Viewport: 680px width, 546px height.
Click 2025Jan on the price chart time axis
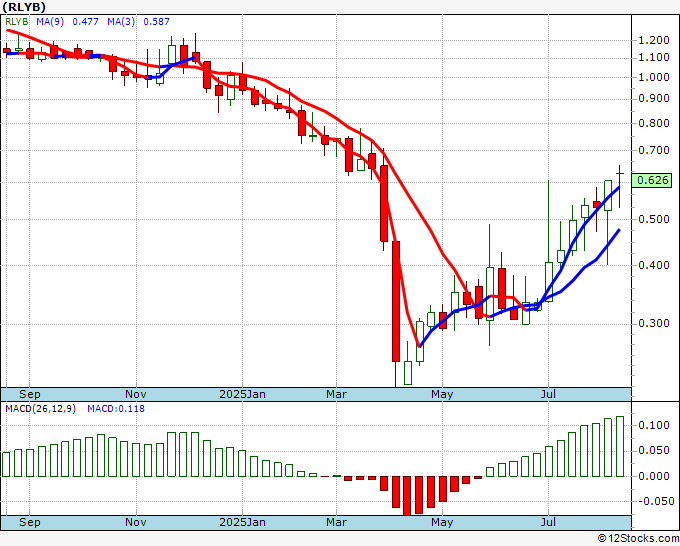pyautogui.click(x=242, y=394)
